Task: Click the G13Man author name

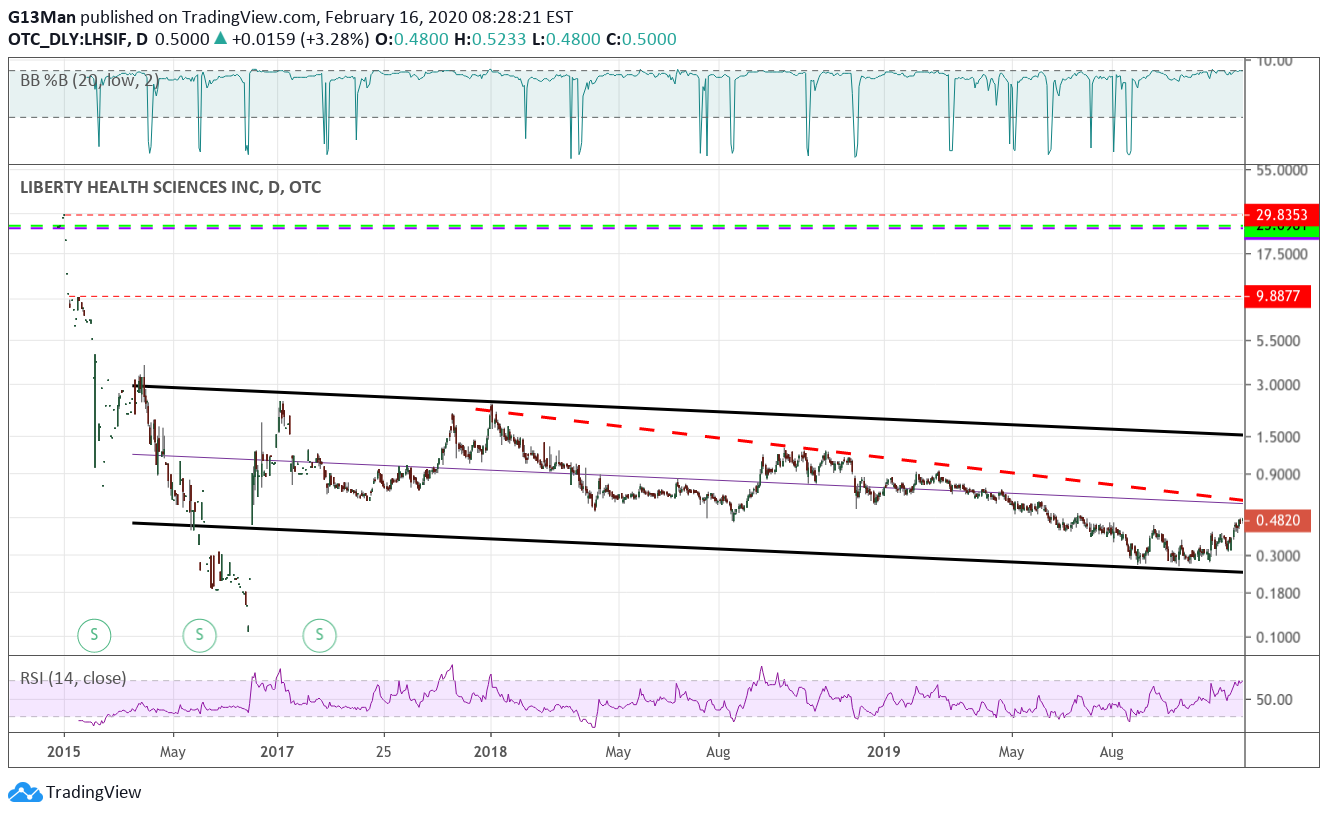Action: pos(40,18)
